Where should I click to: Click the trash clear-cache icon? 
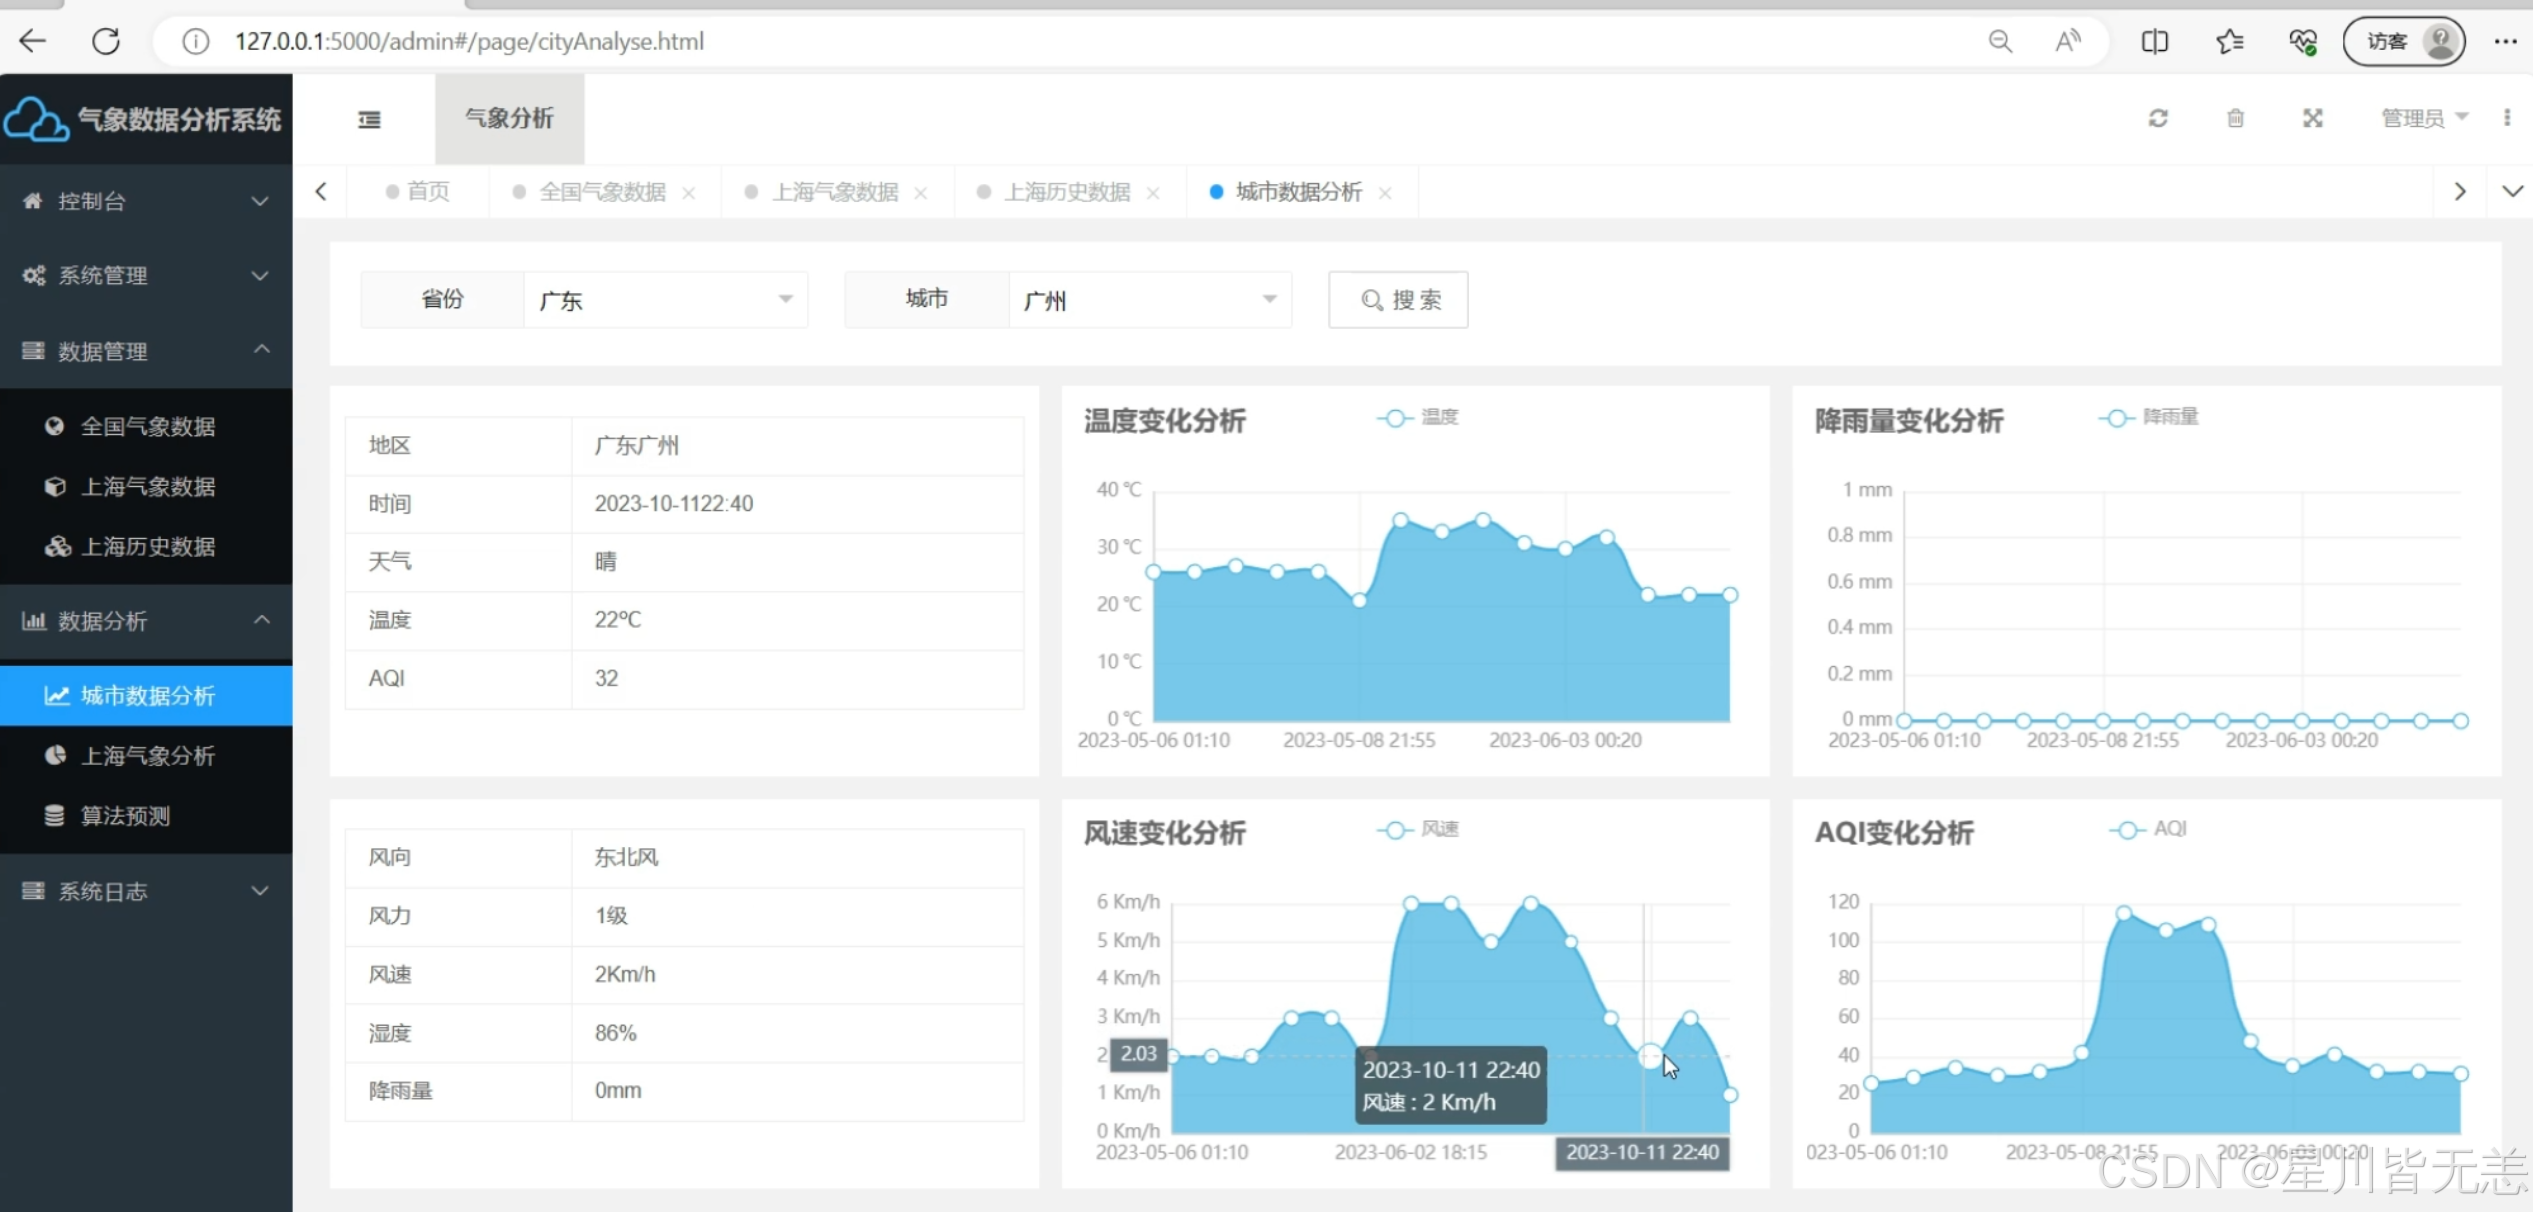[2236, 118]
